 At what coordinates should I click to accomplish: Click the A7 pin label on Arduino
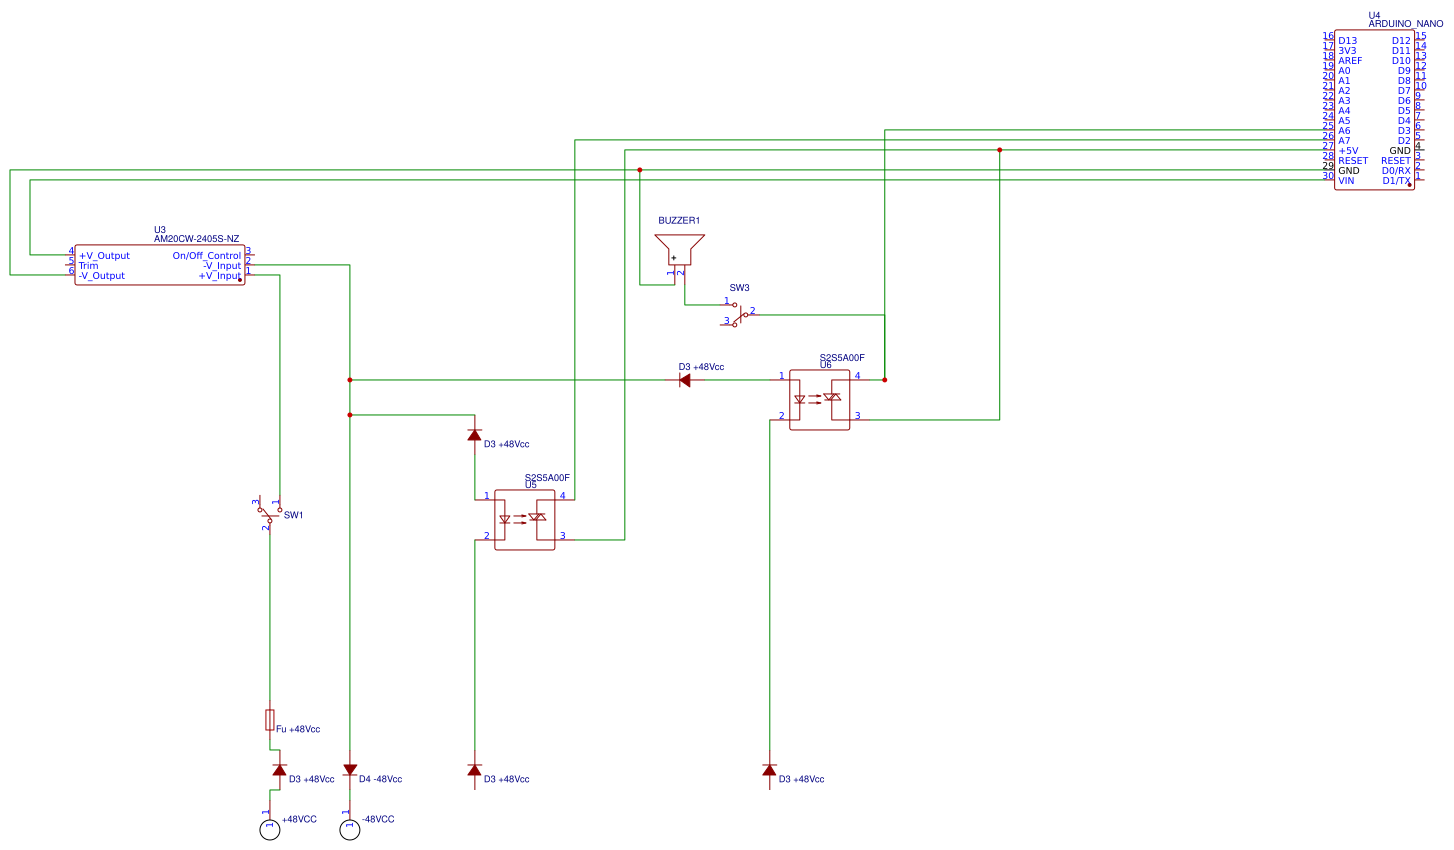pyautogui.click(x=1344, y=141)
